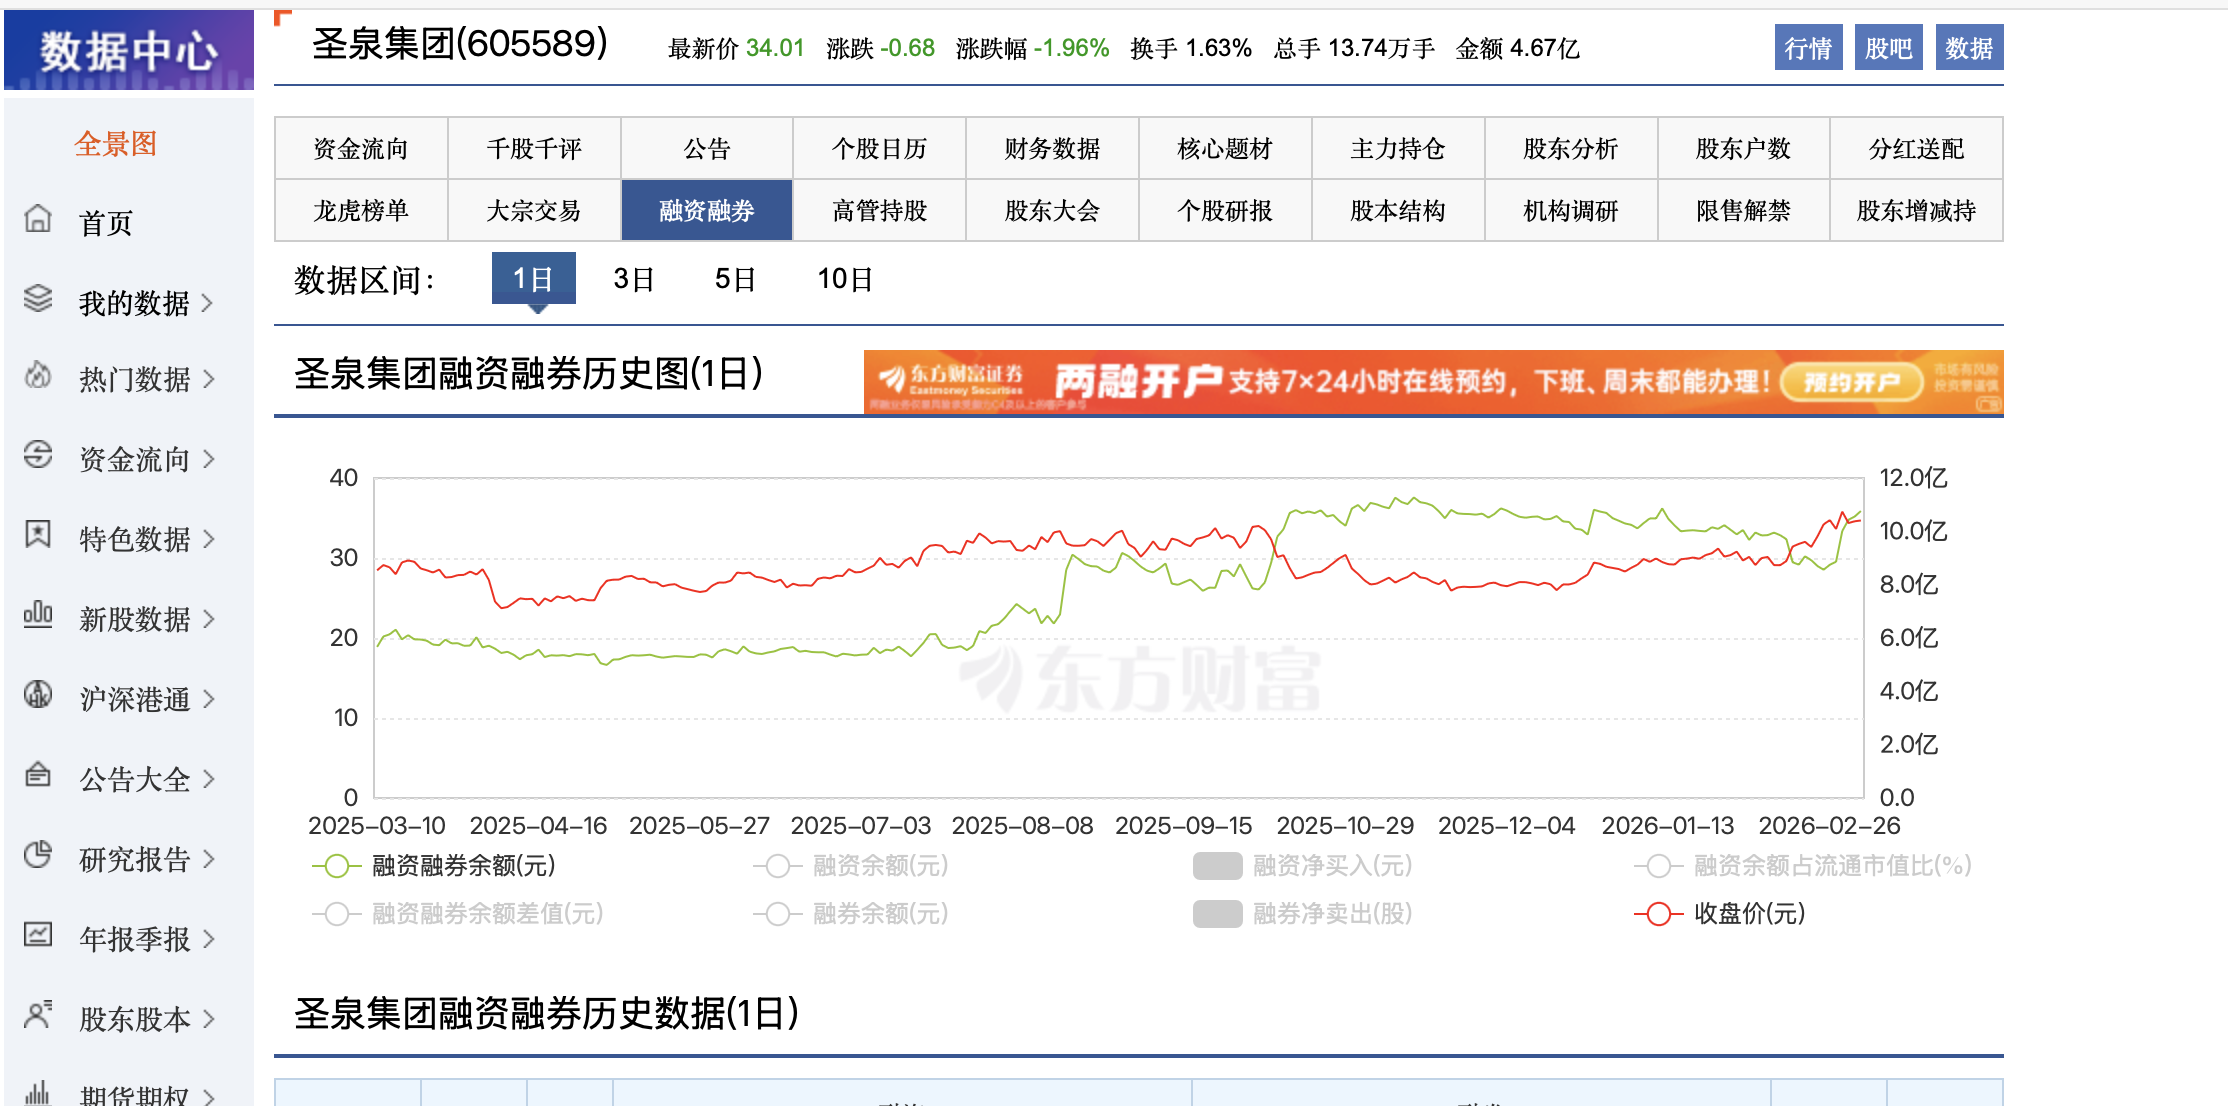Click the globe icon for 沪深港通
Viewport: 2228px width, 1106px height.
(x=38, y=695)
